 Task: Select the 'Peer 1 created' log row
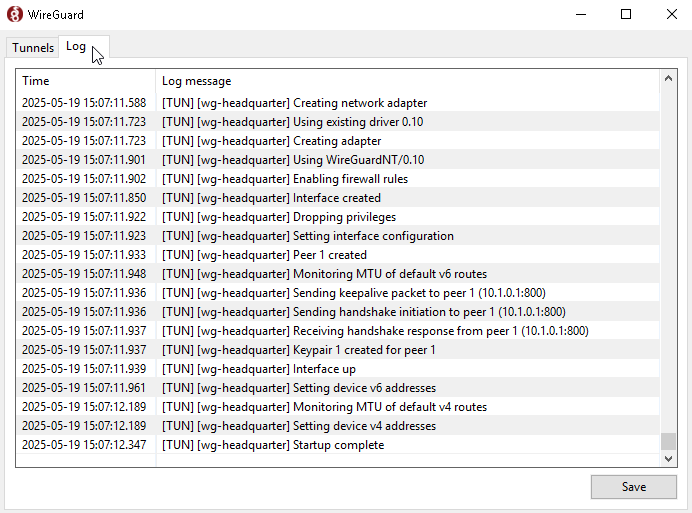point(338,255)
